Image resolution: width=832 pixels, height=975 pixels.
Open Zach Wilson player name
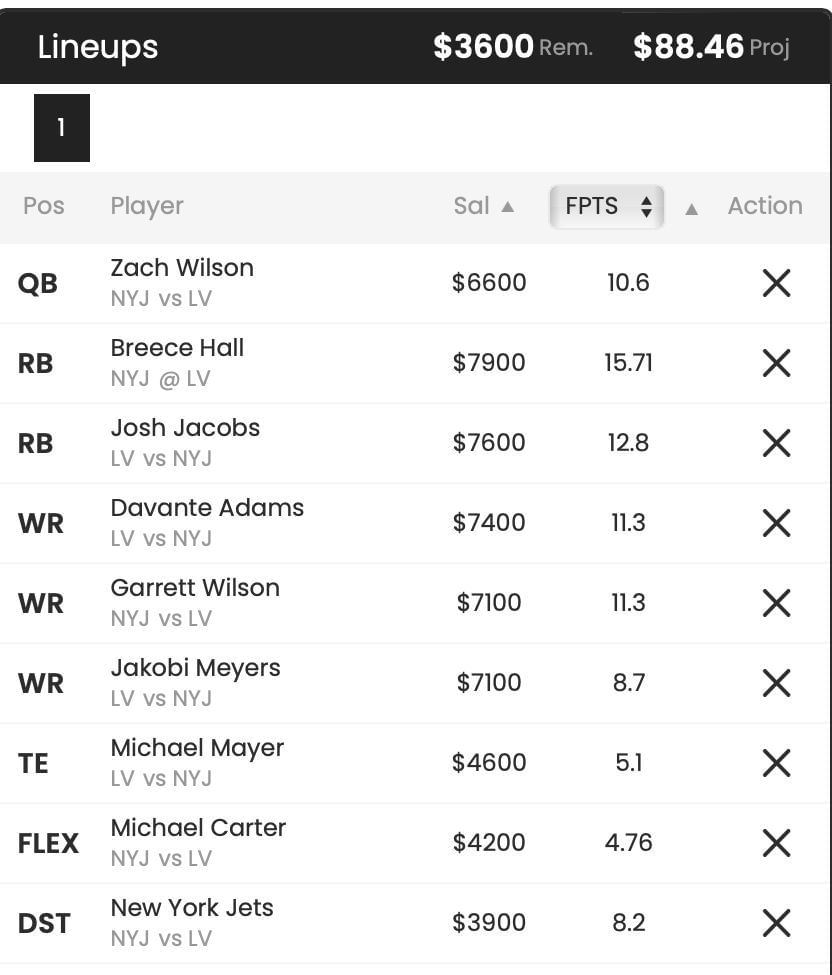tap(182, 268)
